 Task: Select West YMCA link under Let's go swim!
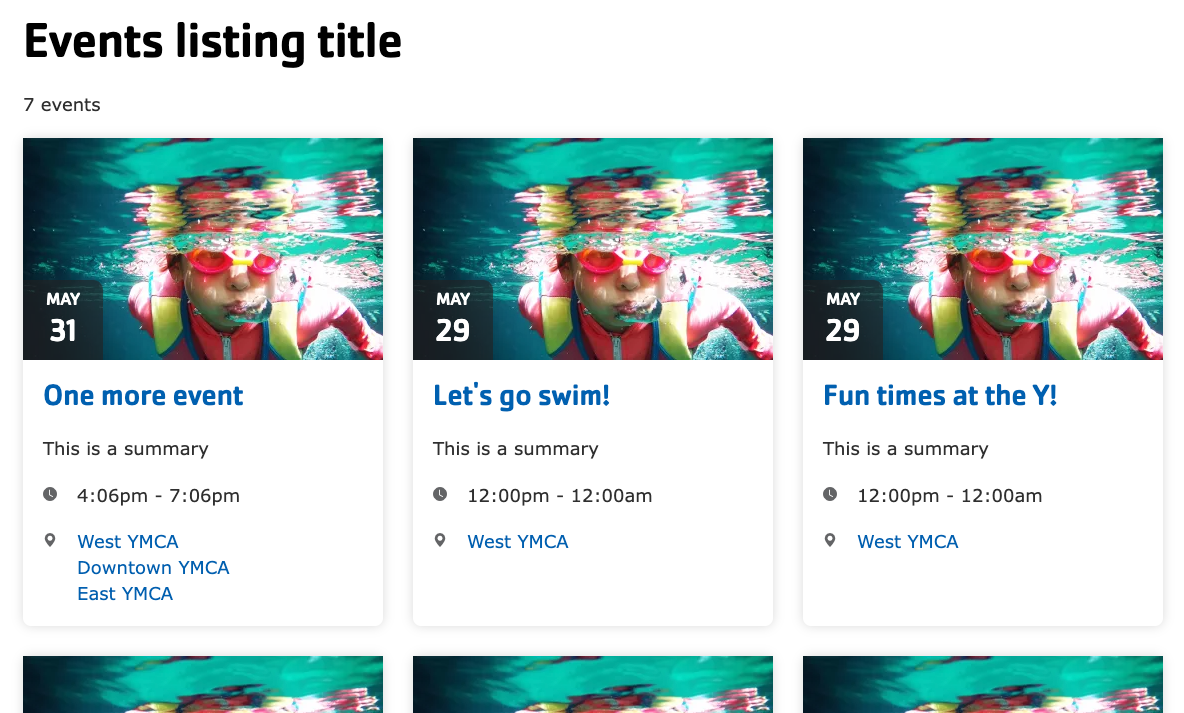(x=518, y=542)
